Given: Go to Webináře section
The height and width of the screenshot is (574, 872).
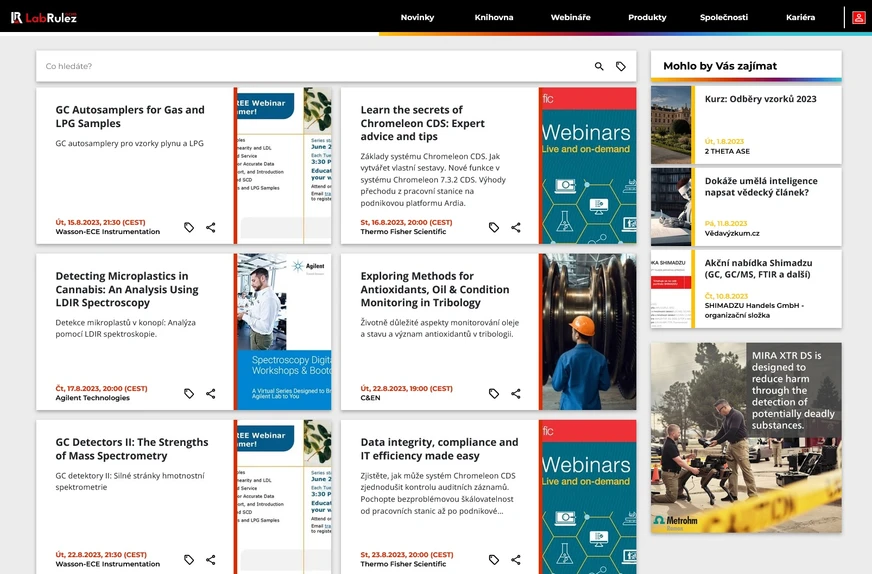Looking at the screenshot, I should [571, 17].
